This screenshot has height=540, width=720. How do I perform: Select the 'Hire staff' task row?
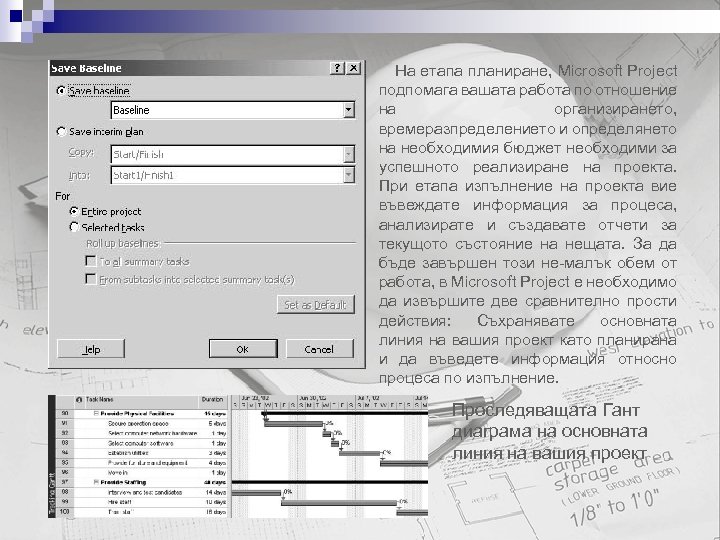click(x=119, y=502)
